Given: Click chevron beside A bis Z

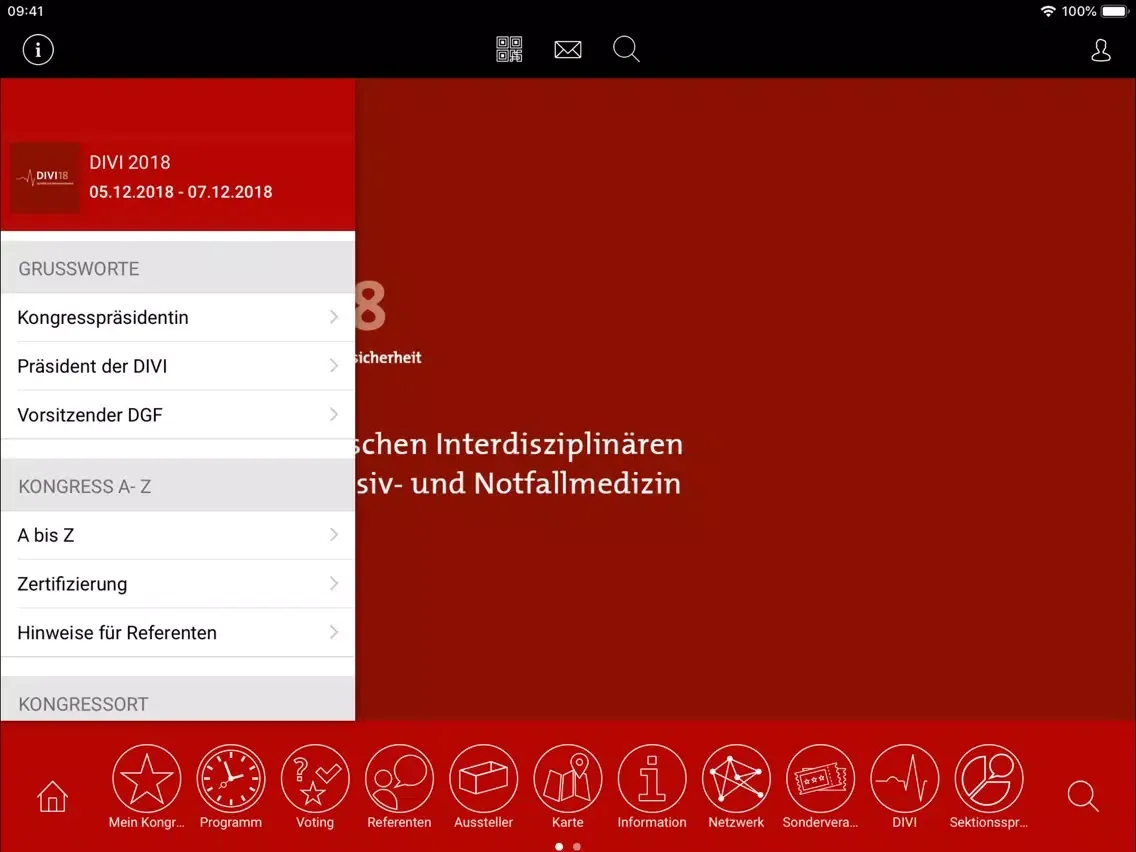Looking at the screenshot, I should click(x=334, y=535).
